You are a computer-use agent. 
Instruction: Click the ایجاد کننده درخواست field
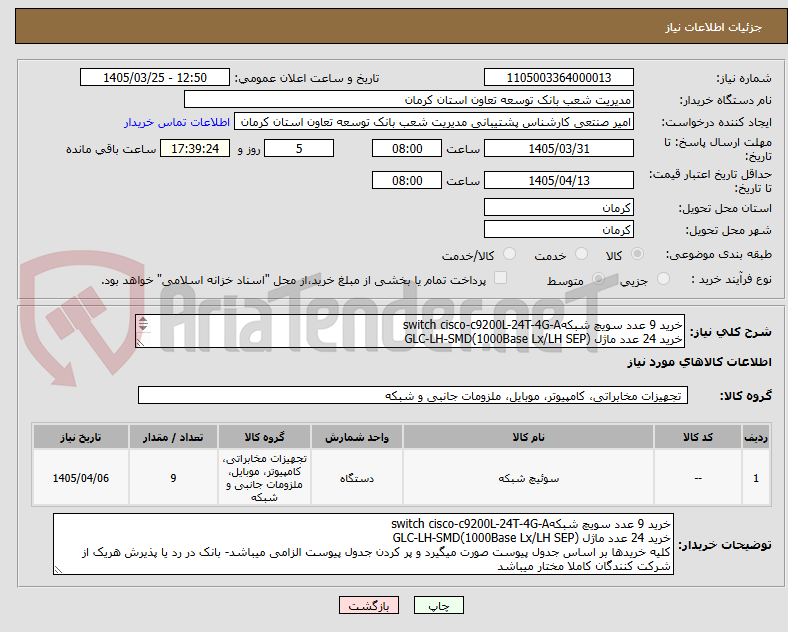click(434, 122)
